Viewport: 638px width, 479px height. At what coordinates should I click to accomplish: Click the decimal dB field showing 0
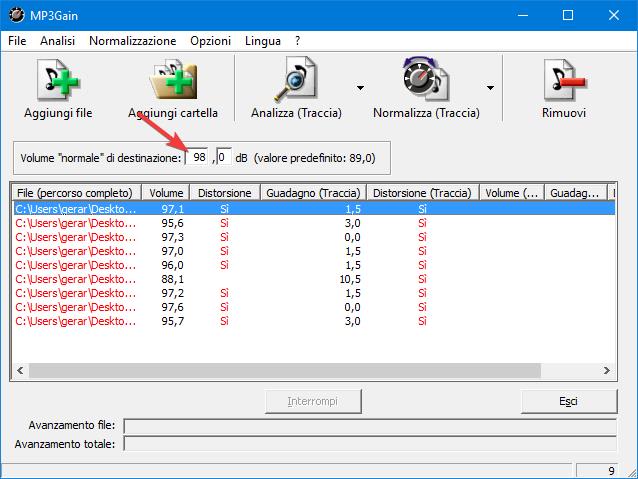pyautogui.click(x=224, y=157)
